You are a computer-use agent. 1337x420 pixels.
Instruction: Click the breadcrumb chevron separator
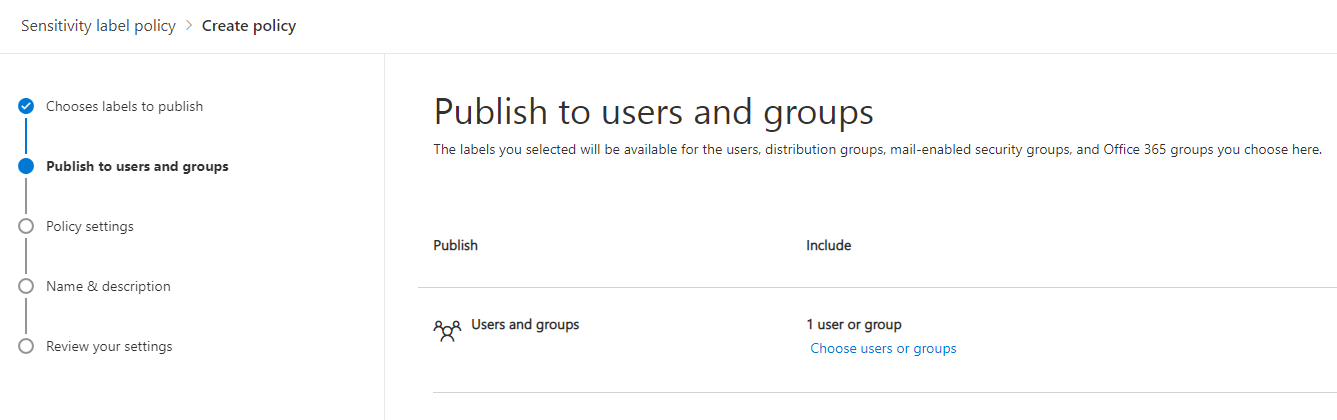click(189, 26)
